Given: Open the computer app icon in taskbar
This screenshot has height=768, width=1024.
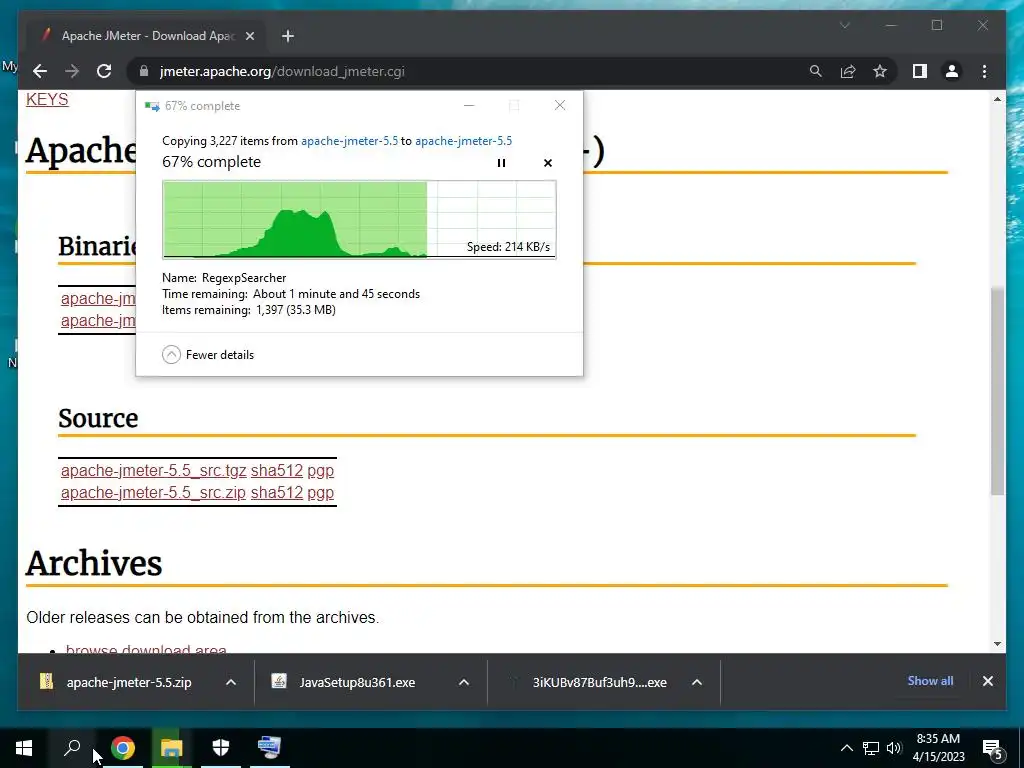Looking at the screenshot, I should tap(269, 748).
